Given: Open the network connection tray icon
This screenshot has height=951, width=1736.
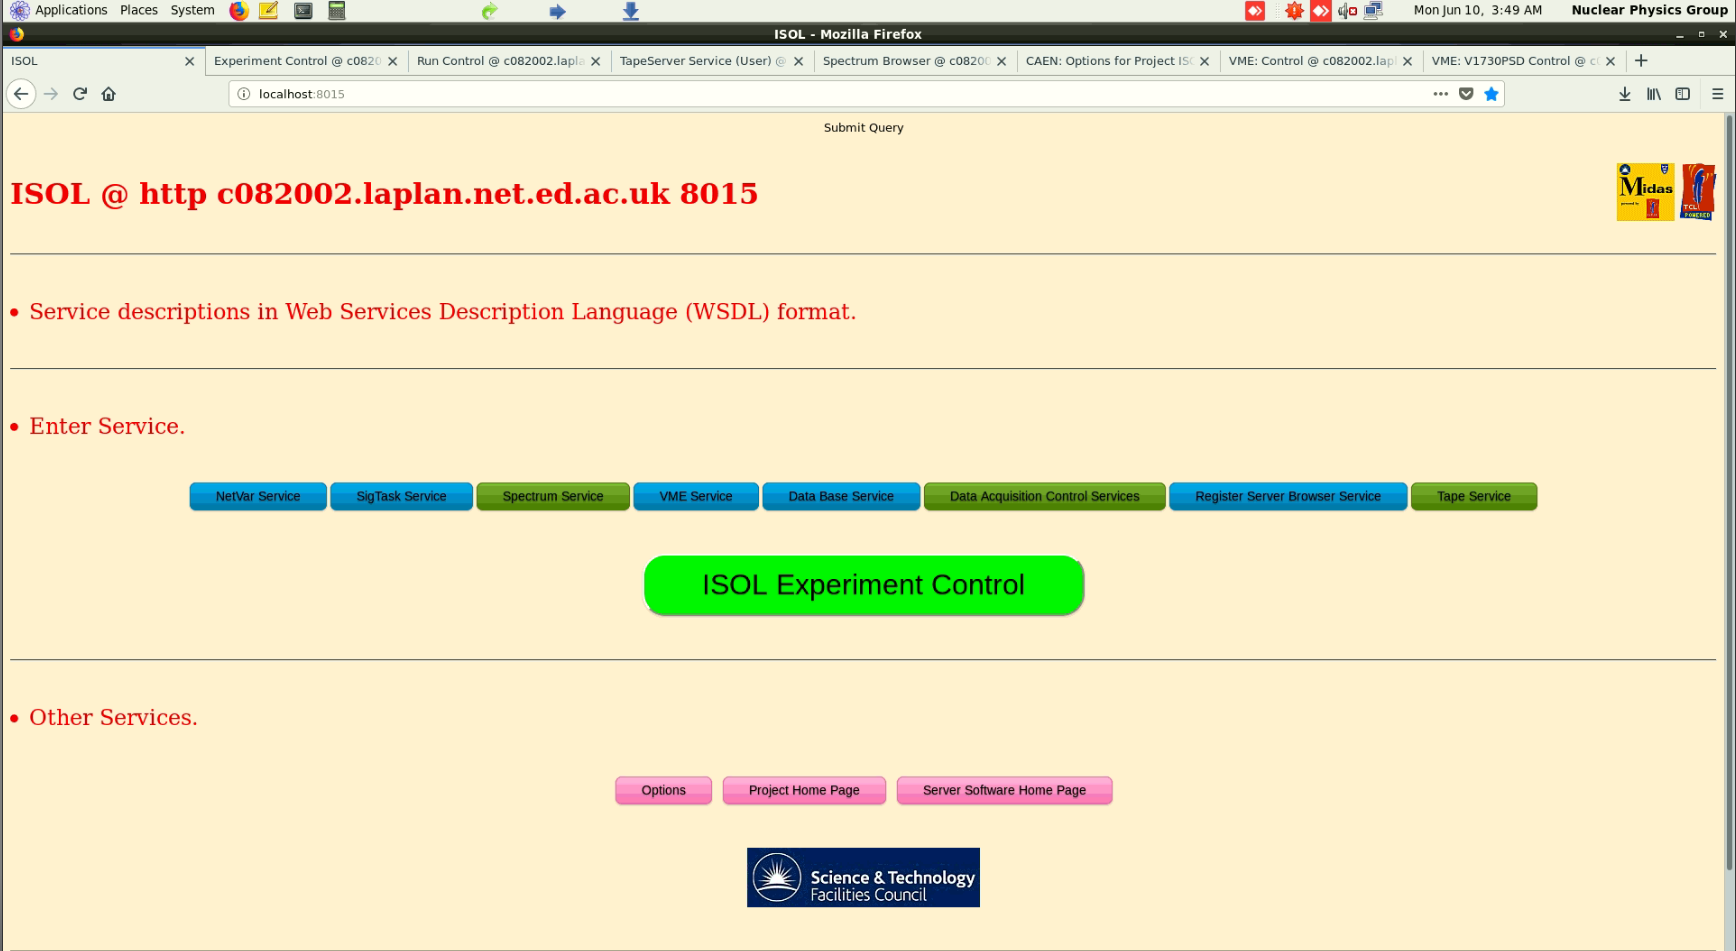Looking at the screenshot, I should [1373, 10].
